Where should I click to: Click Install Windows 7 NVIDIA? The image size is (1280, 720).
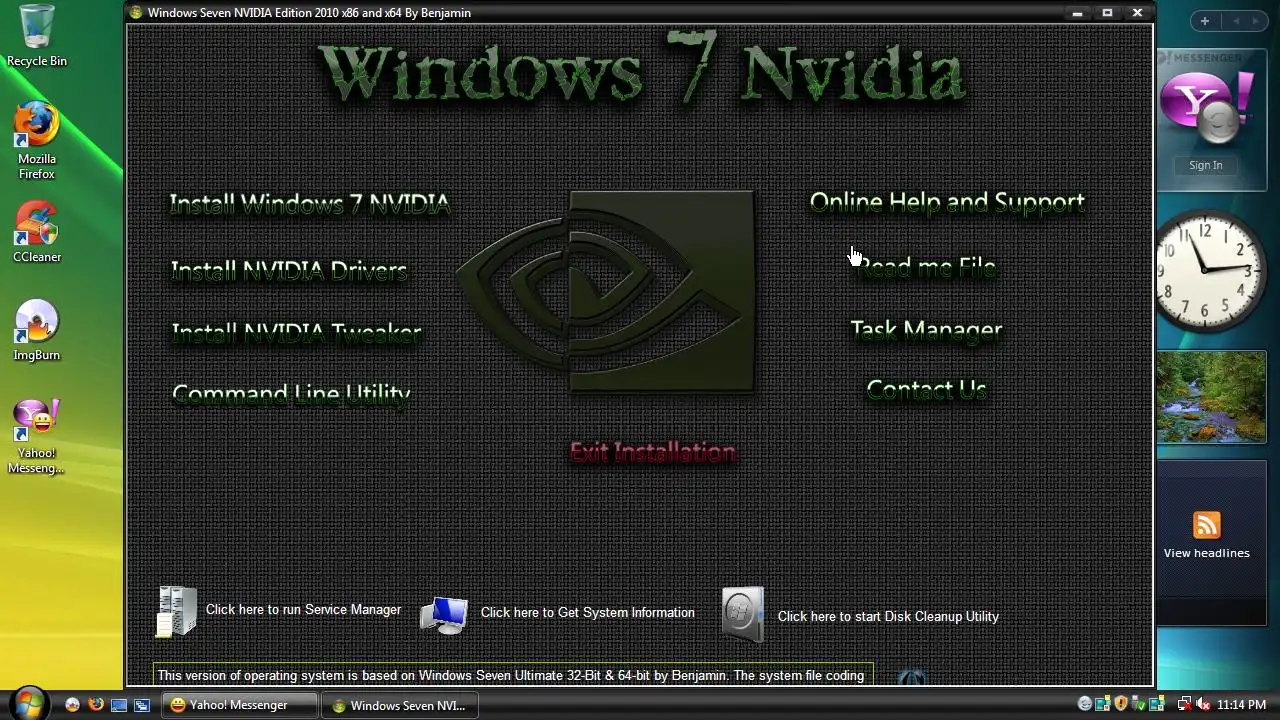[x=310, y=204]
